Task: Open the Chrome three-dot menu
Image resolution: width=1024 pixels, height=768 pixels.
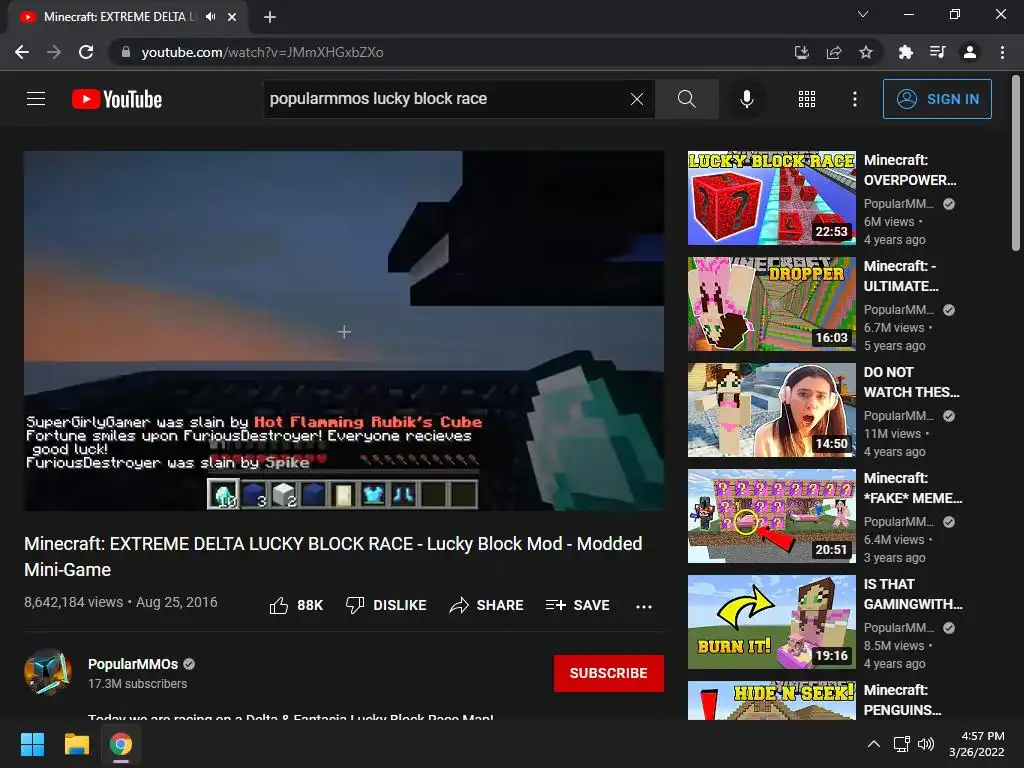Action: [1002, 52]
